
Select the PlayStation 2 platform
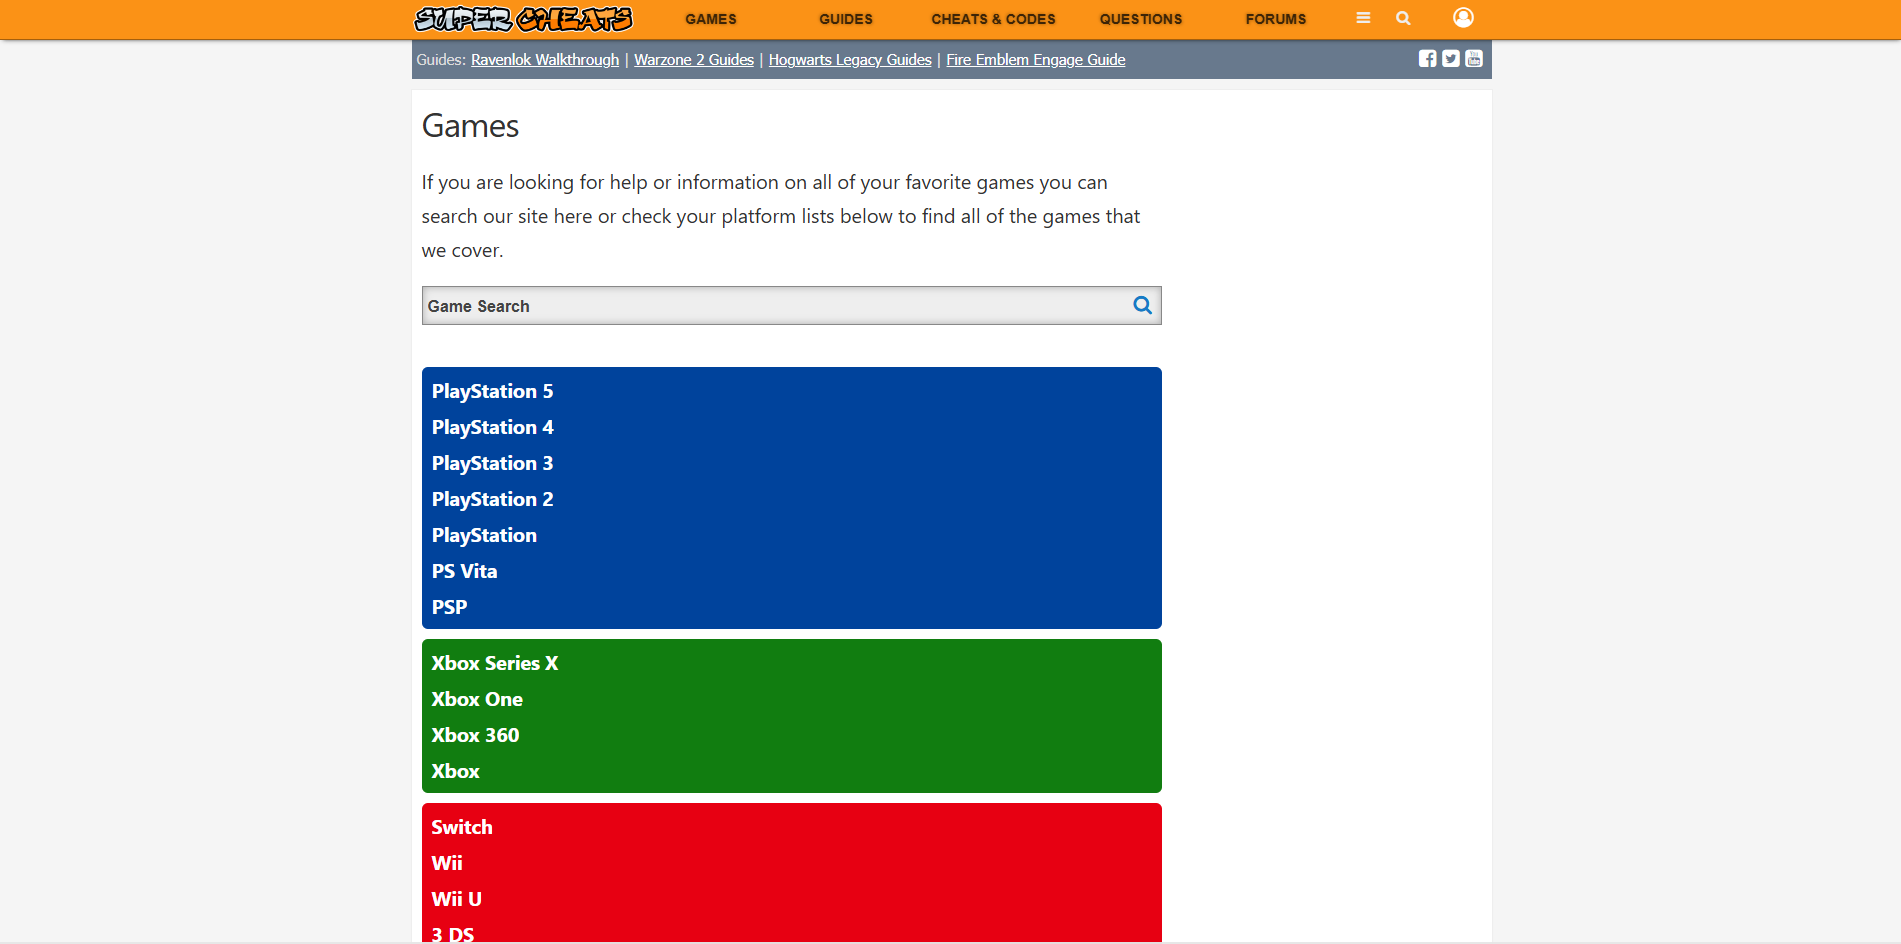492,499
